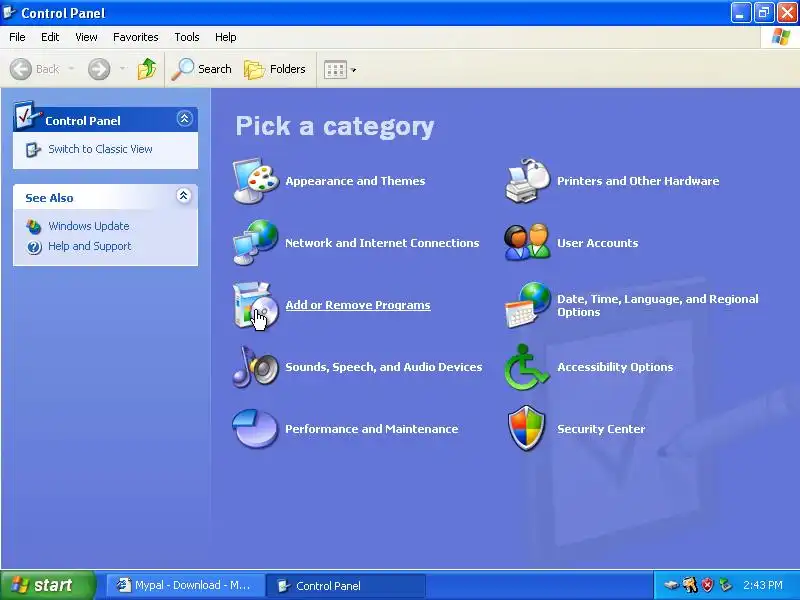Click the Control Panel title bar icon

9,12
